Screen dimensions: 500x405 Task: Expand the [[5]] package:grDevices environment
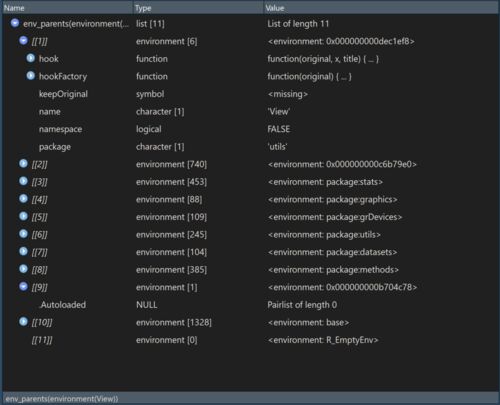click(23, 216)
